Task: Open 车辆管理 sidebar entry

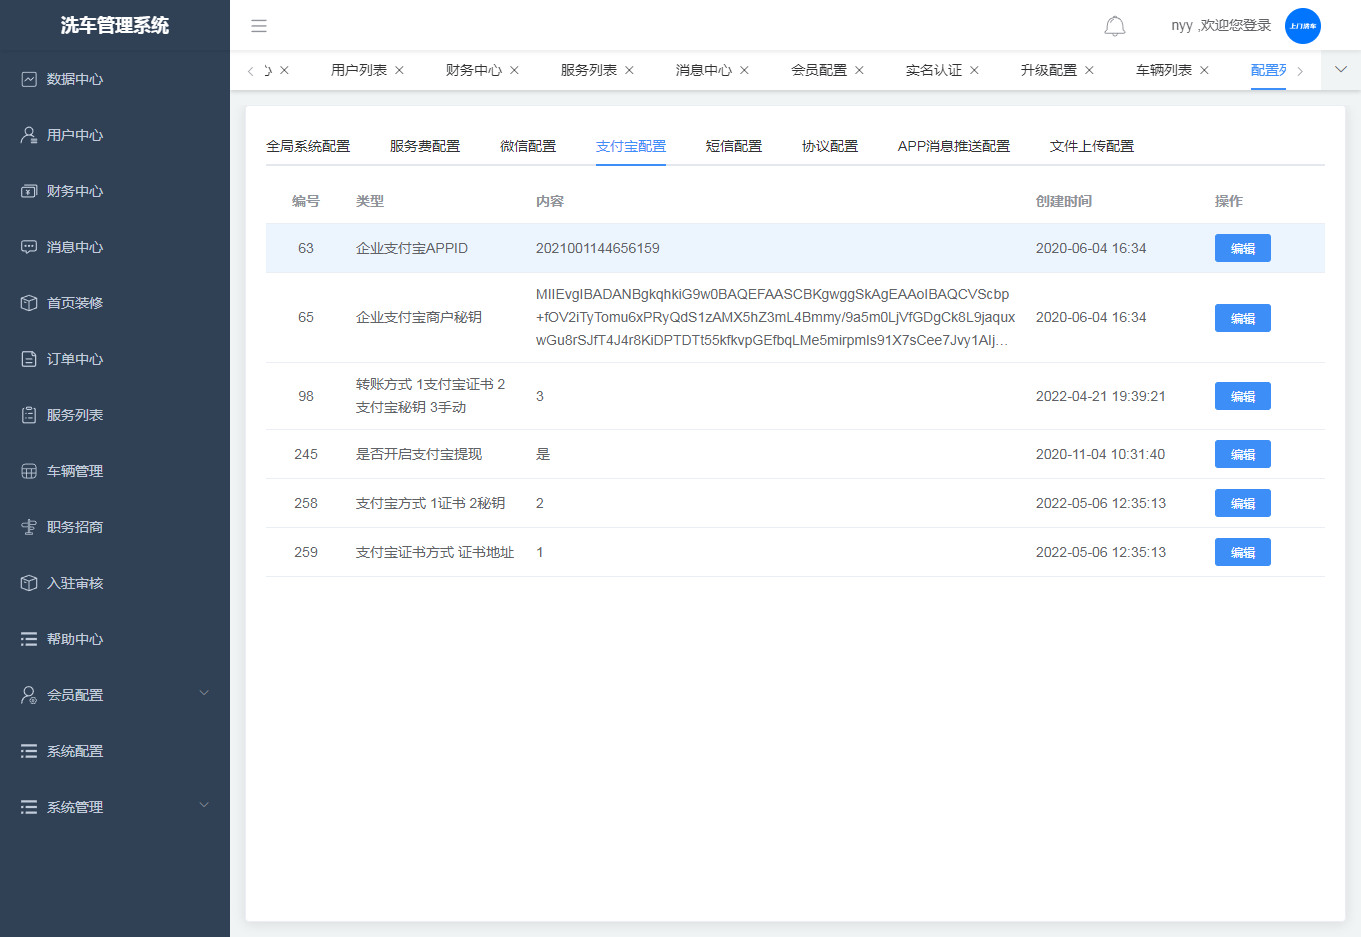Action: [75, 471]
